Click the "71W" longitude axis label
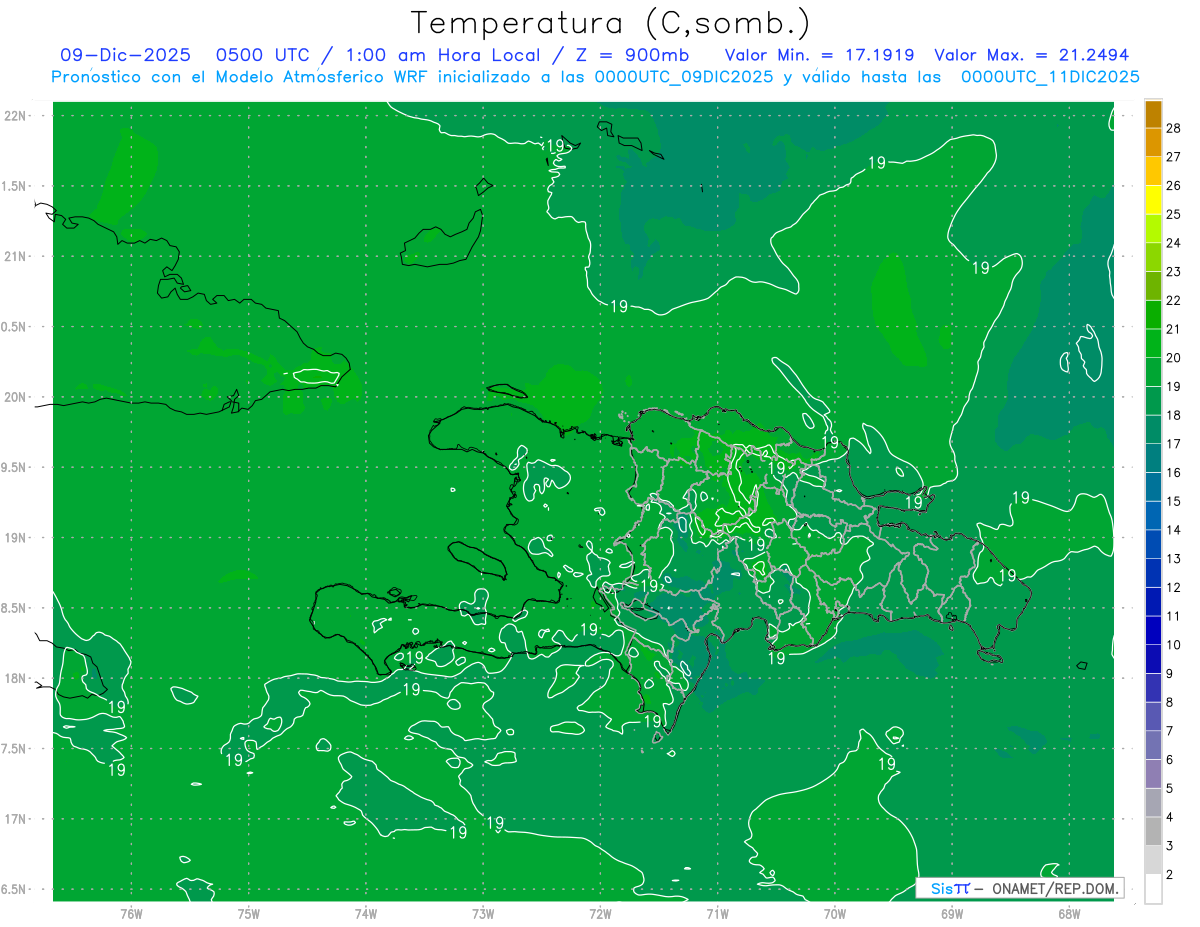The image size is (1200, 927). (717, 914)
